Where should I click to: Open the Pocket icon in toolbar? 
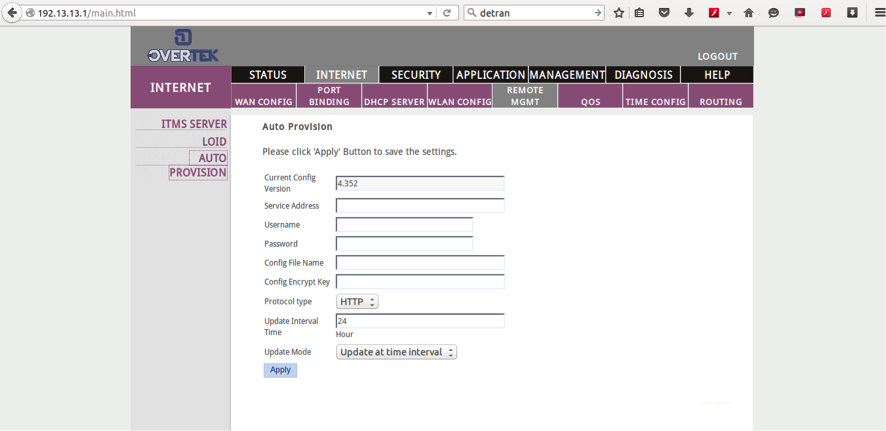click(x=664, y=12)
